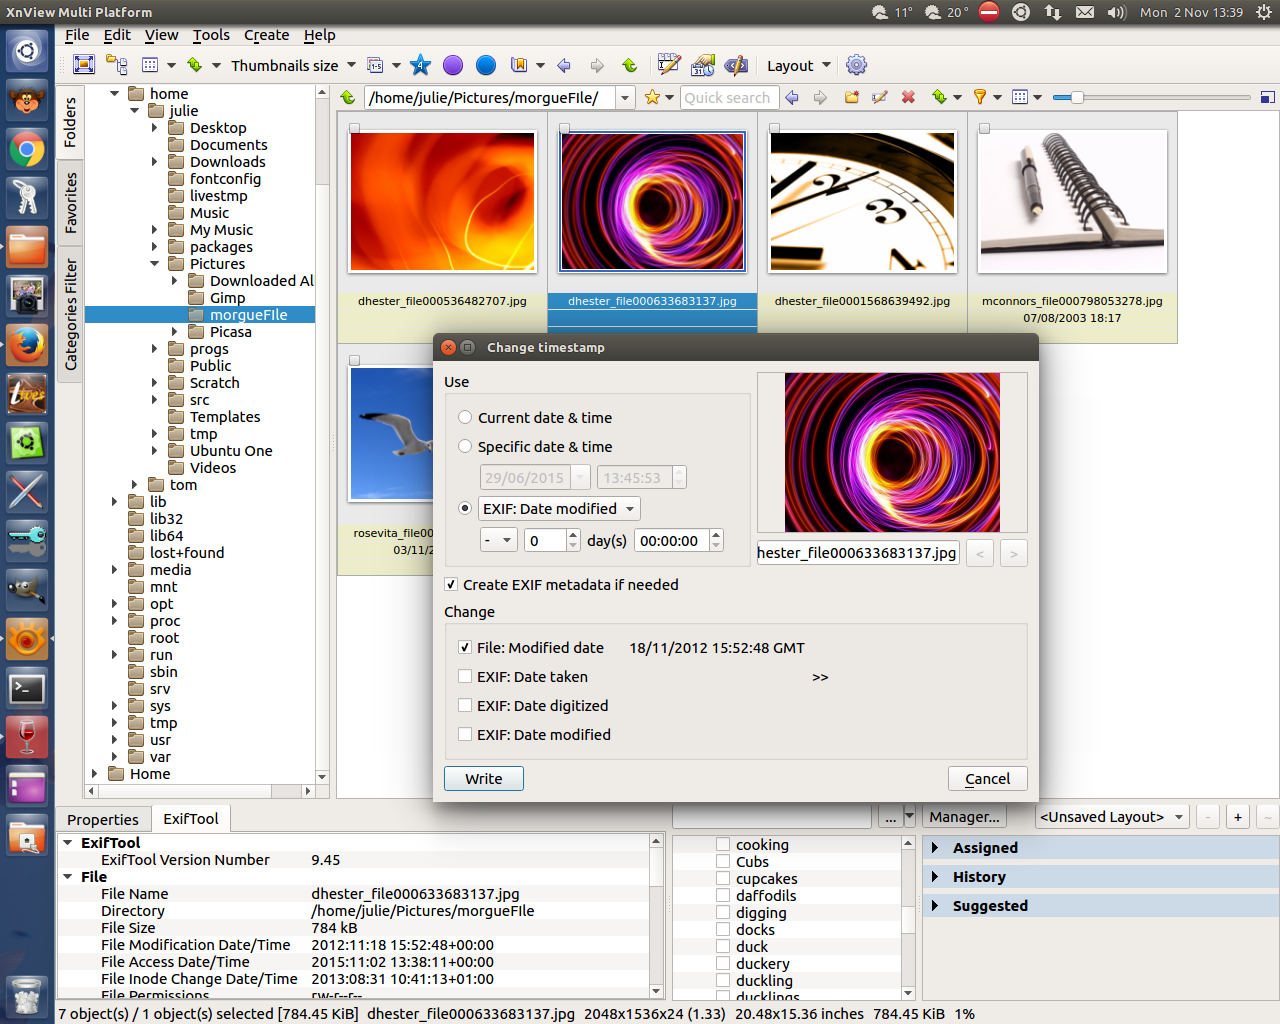Screen dimensions: 1280x1024
Task: Open Firefox from the Ubuntu dock
Action: (27, 345)
